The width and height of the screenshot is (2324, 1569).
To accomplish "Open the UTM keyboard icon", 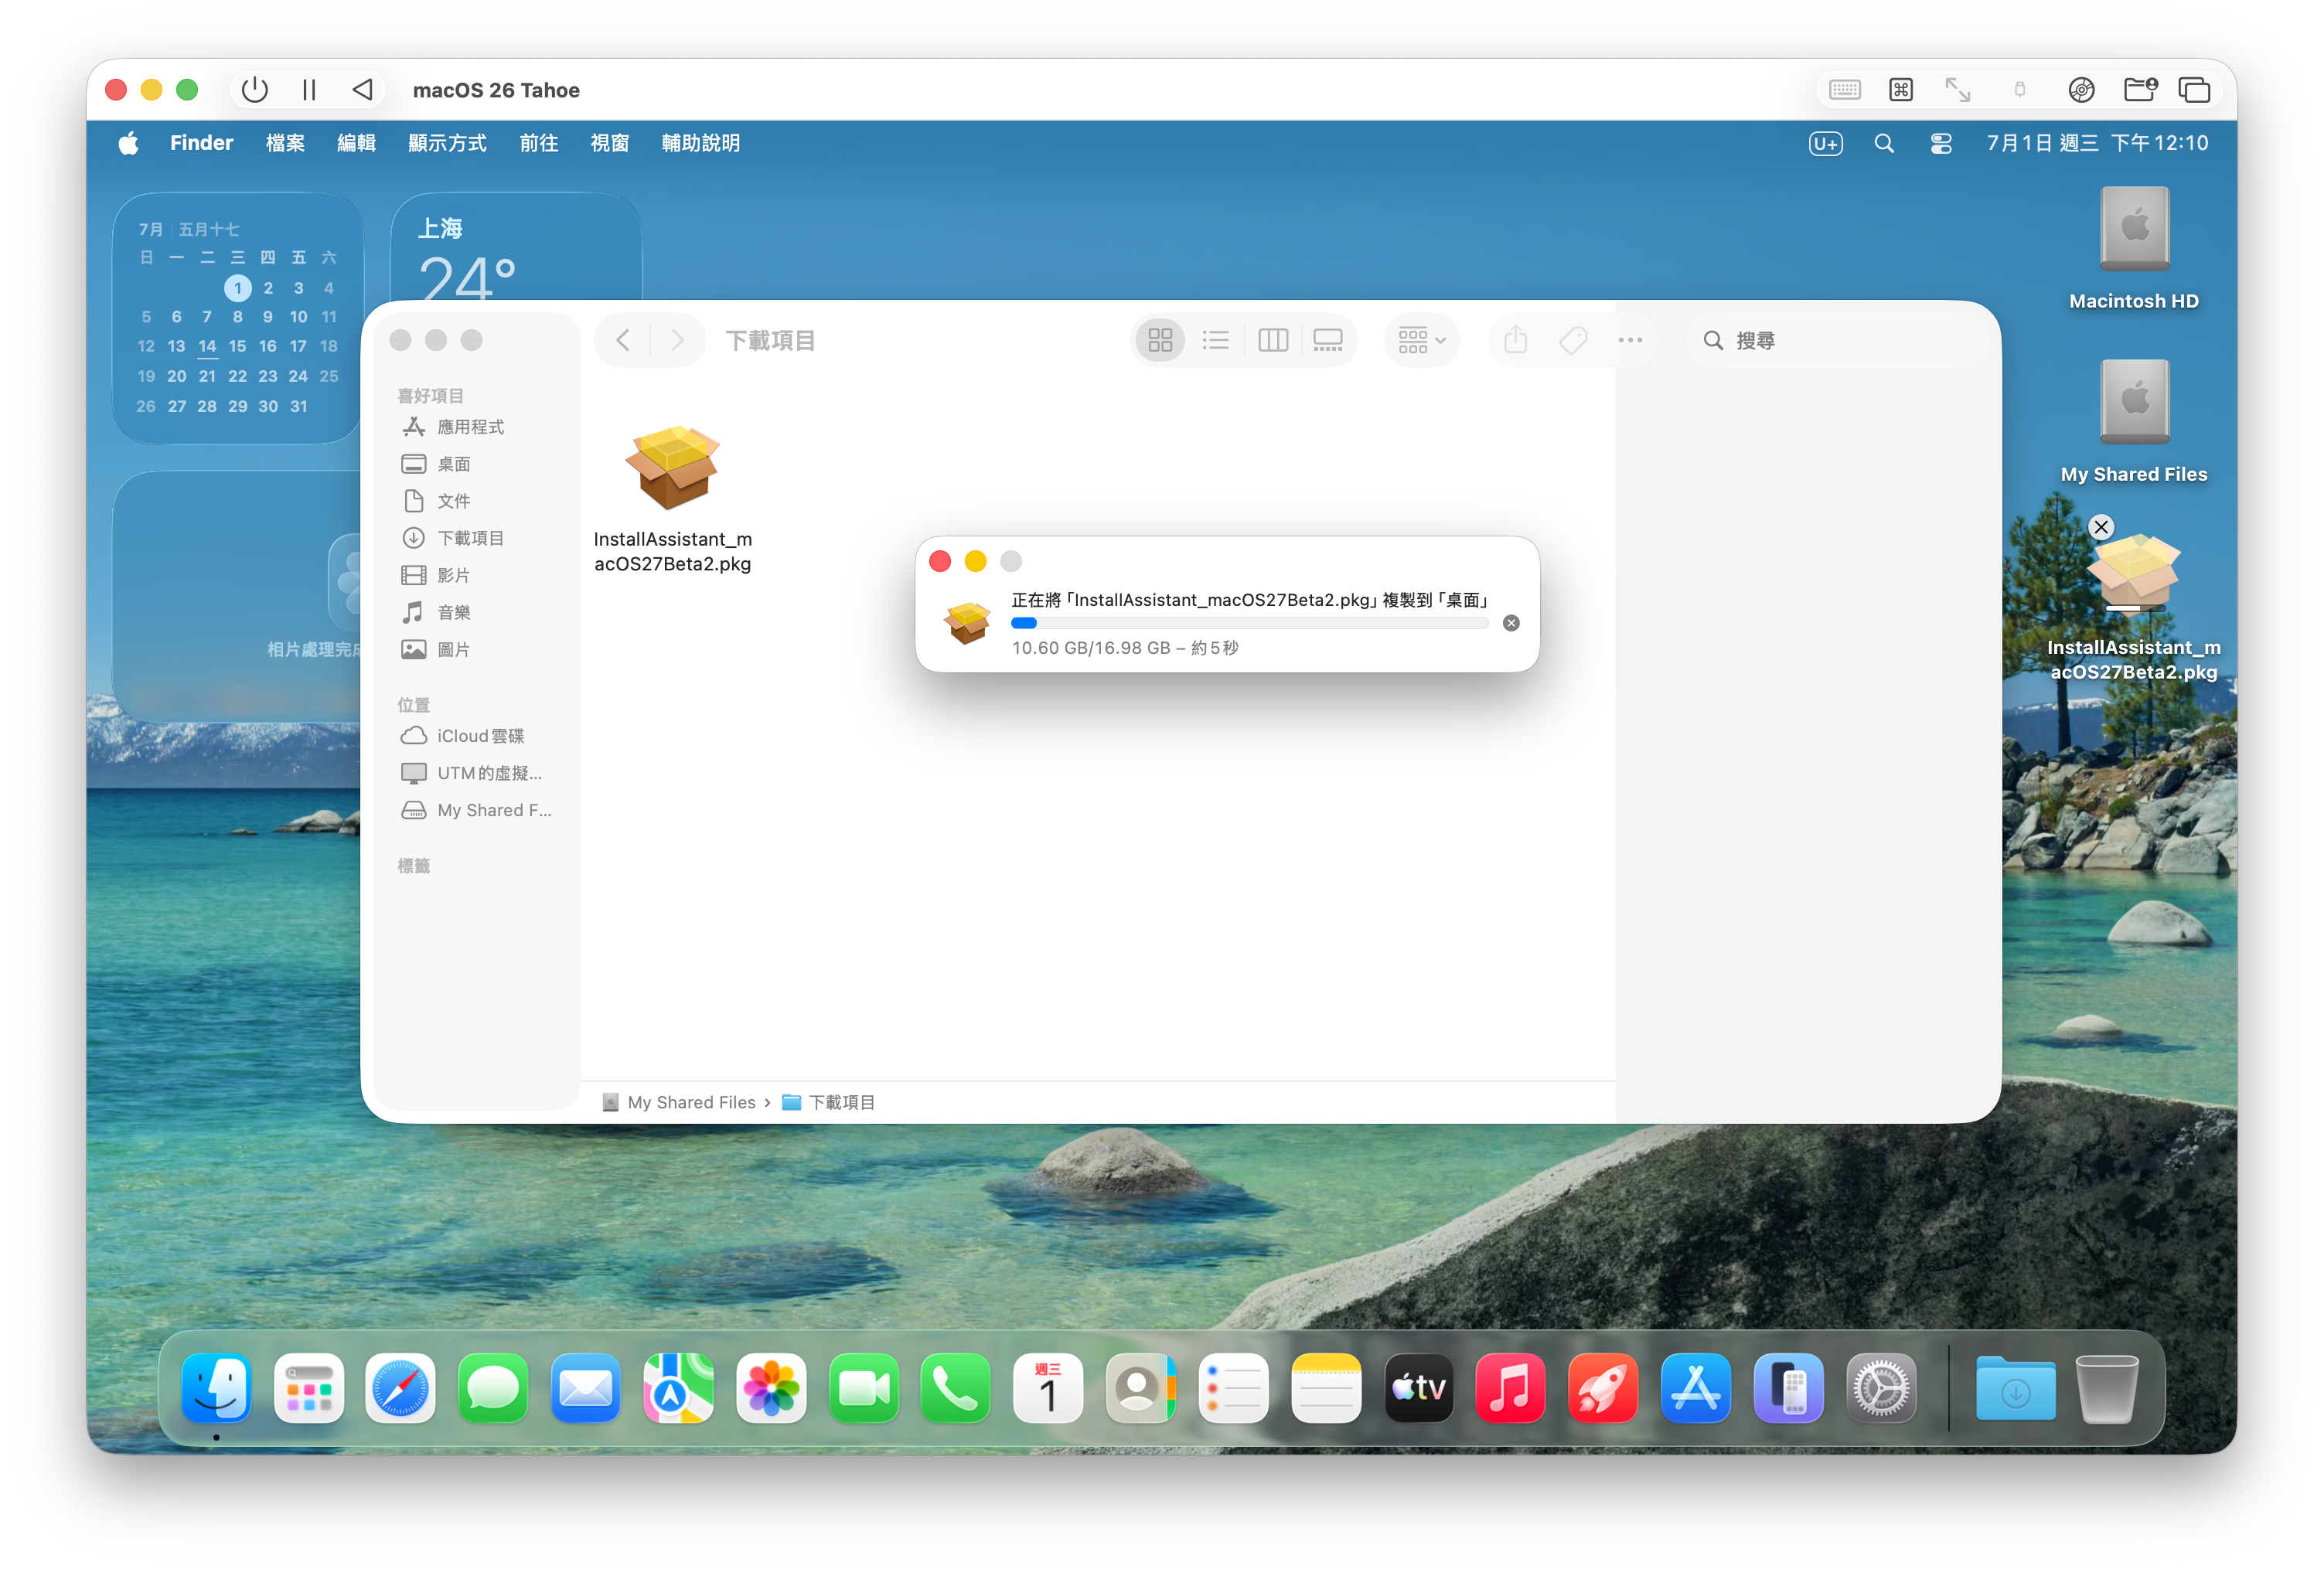I will pyautogui.click(x=1844, y=90).
